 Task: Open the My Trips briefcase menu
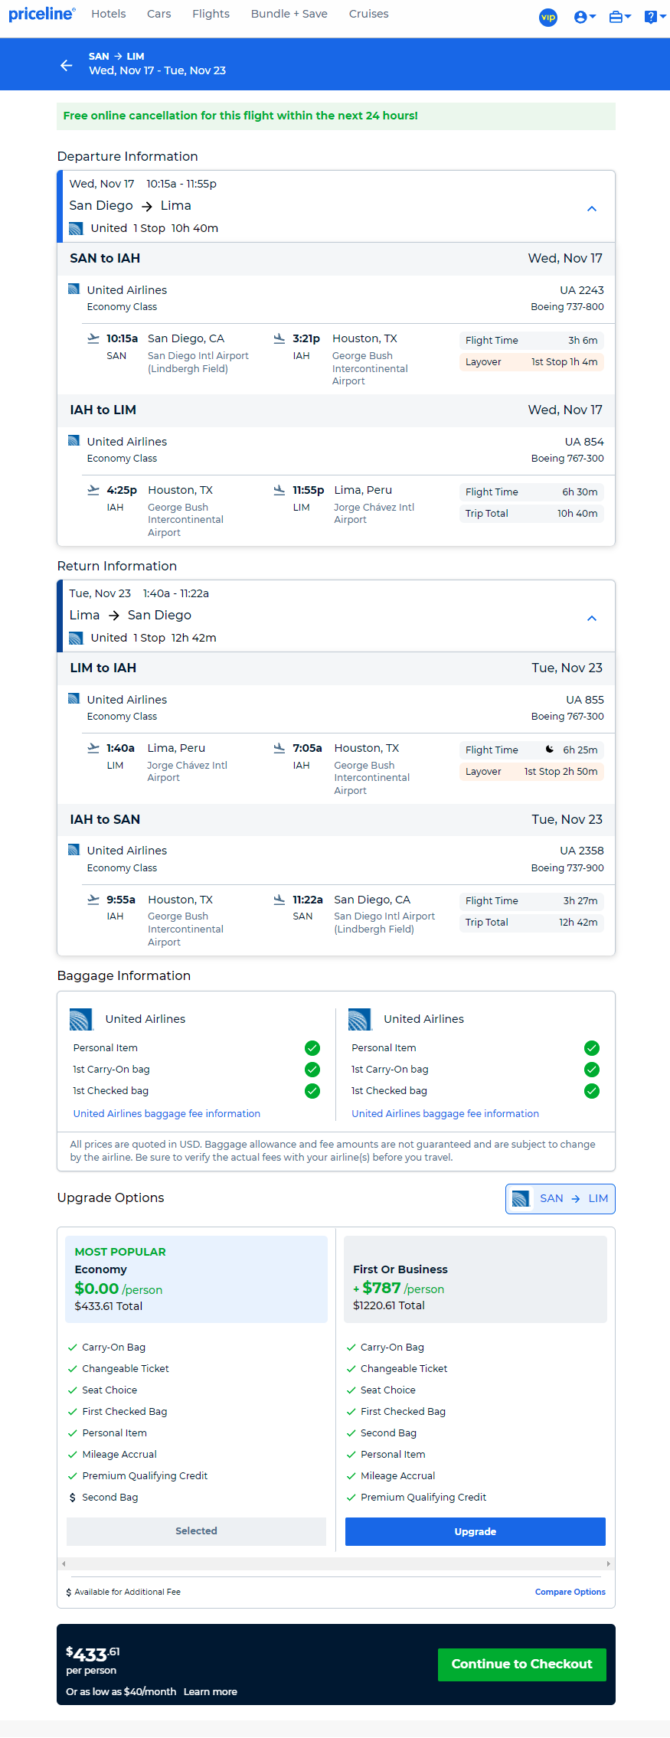(x=619, y=17)
